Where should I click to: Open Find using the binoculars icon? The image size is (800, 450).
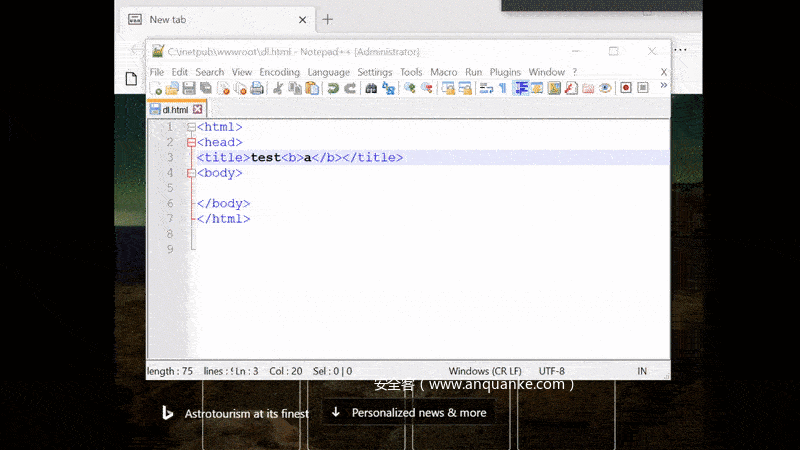pos(371,89)
